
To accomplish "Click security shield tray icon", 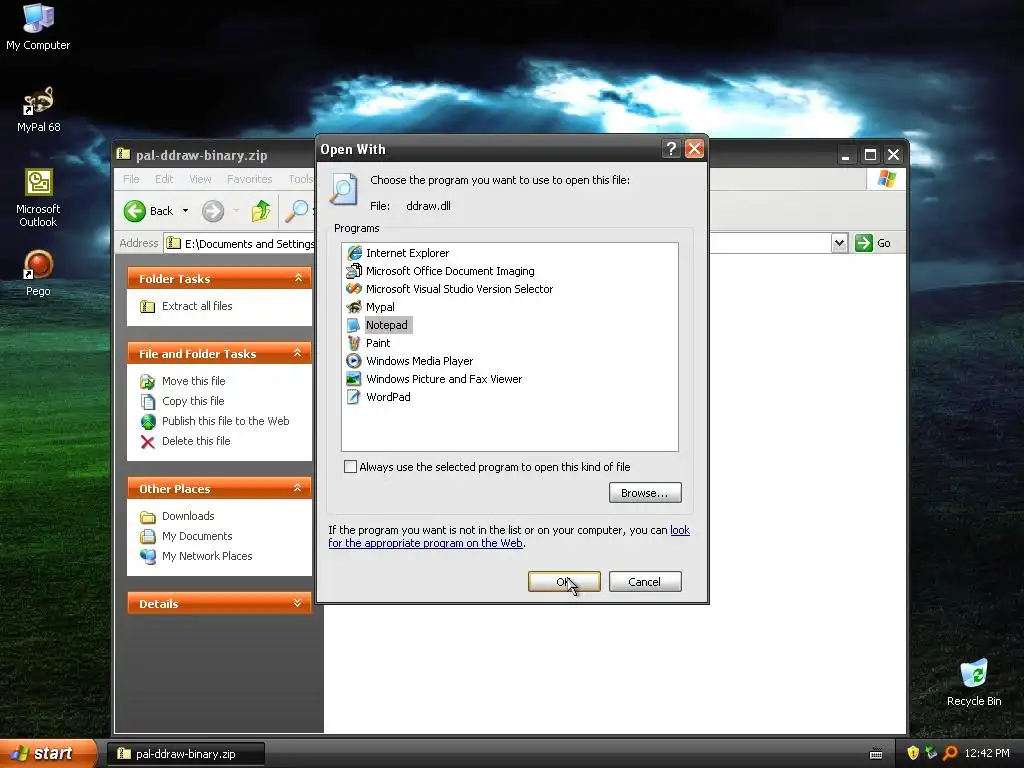I will click(x=913, y=753).
